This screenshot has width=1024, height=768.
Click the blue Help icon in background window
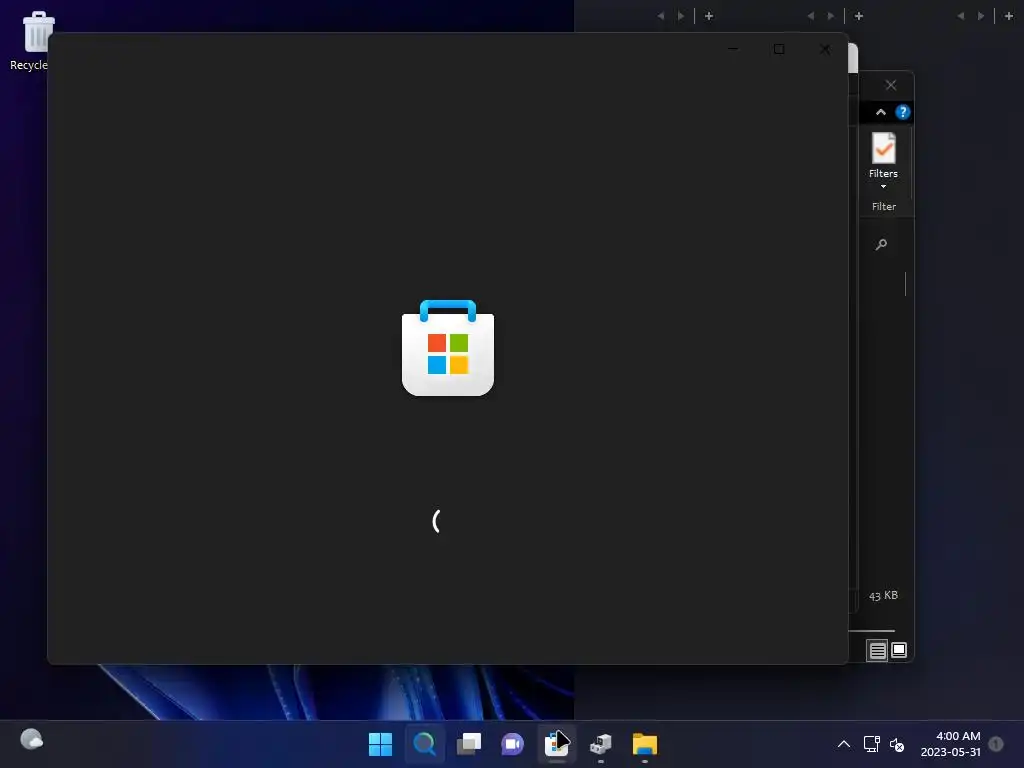point(903,112)
